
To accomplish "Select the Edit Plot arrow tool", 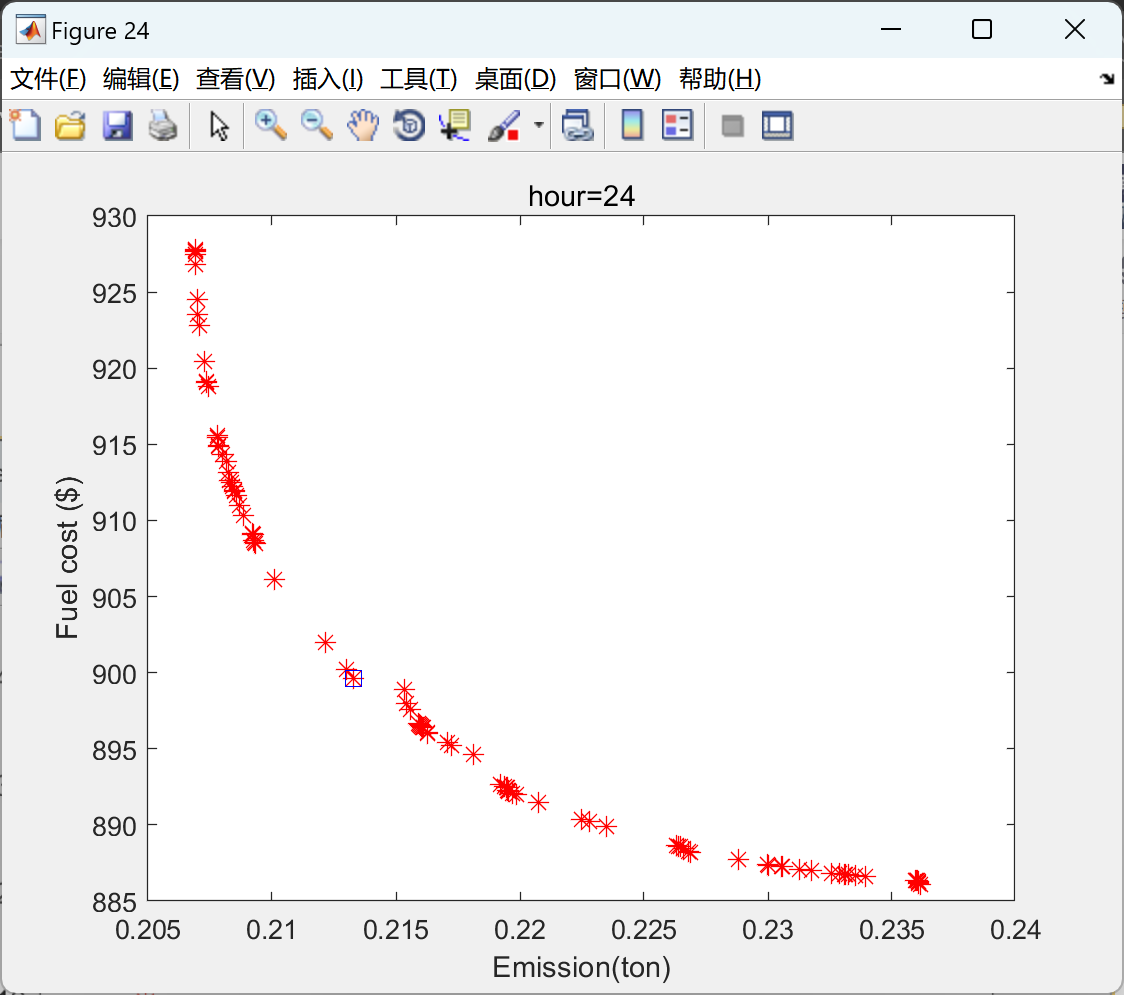I will [219, 125].
